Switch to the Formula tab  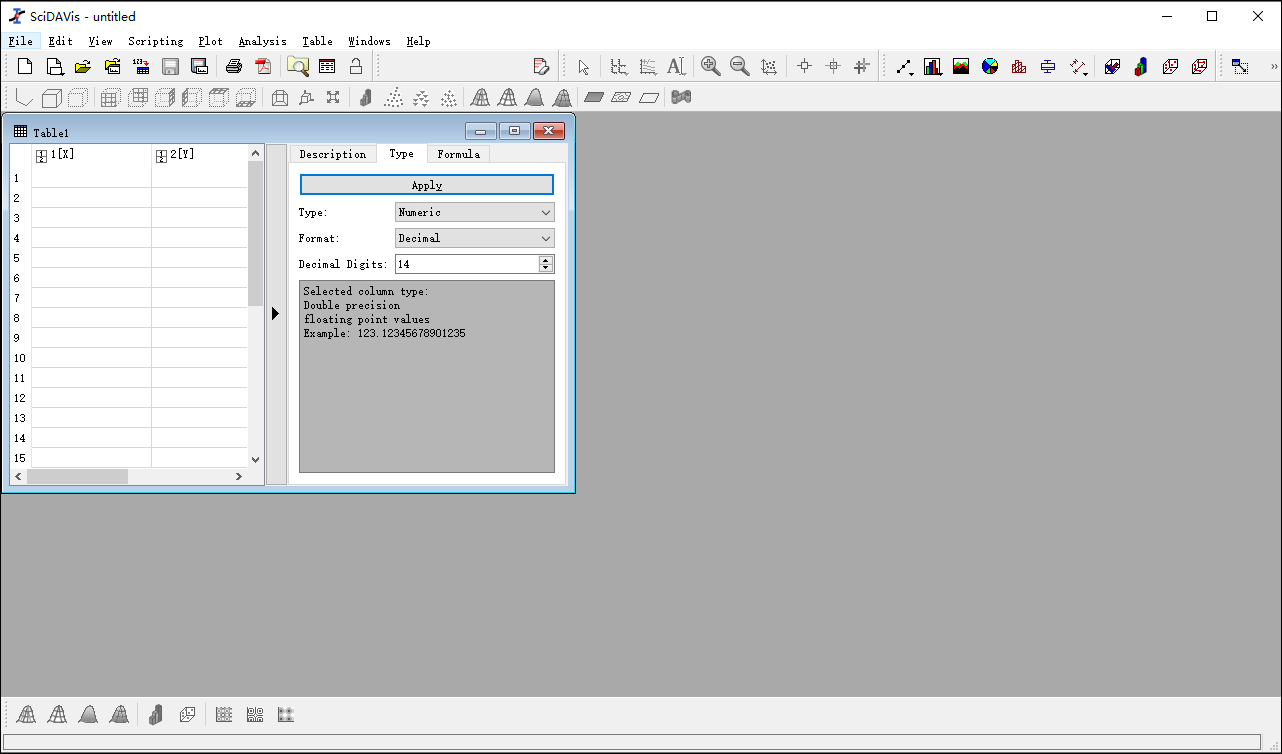[458, 154]
